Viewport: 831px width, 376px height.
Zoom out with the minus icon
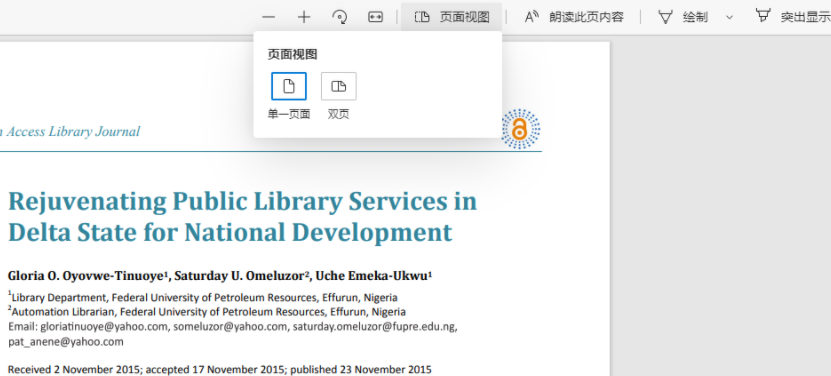pos(269,17)
